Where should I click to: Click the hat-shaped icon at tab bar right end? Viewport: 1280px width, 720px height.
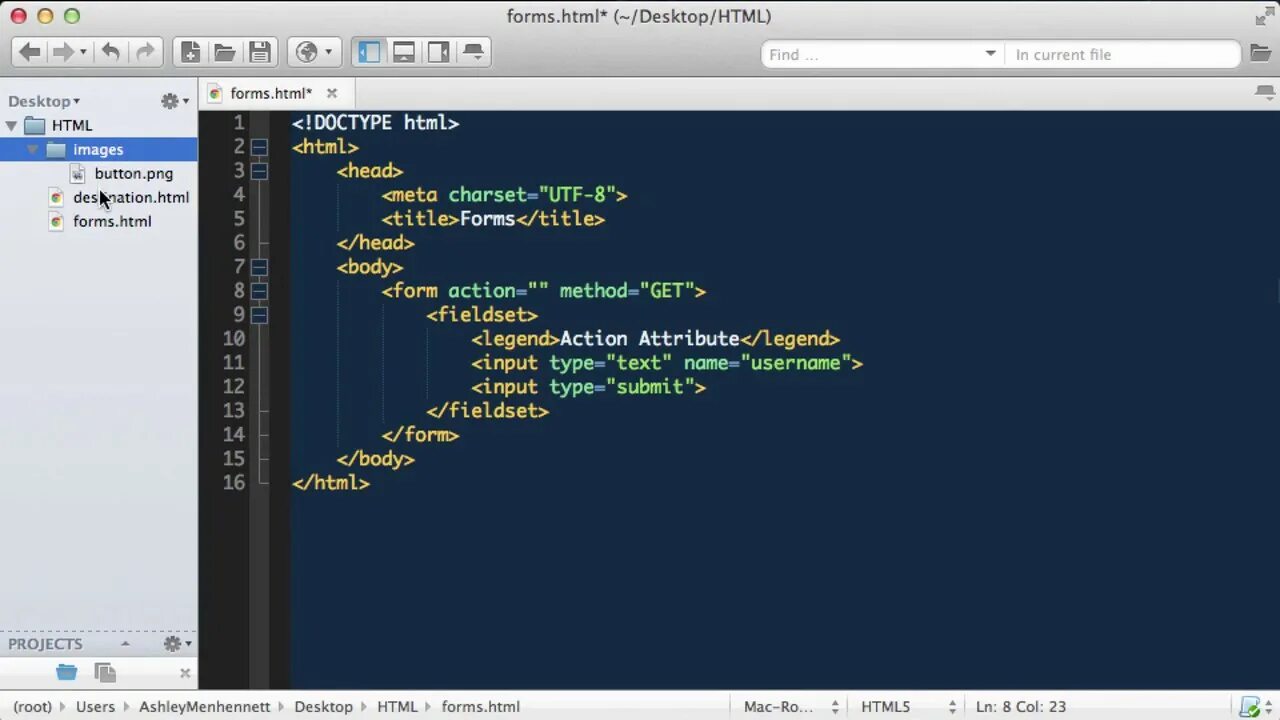1265,93
